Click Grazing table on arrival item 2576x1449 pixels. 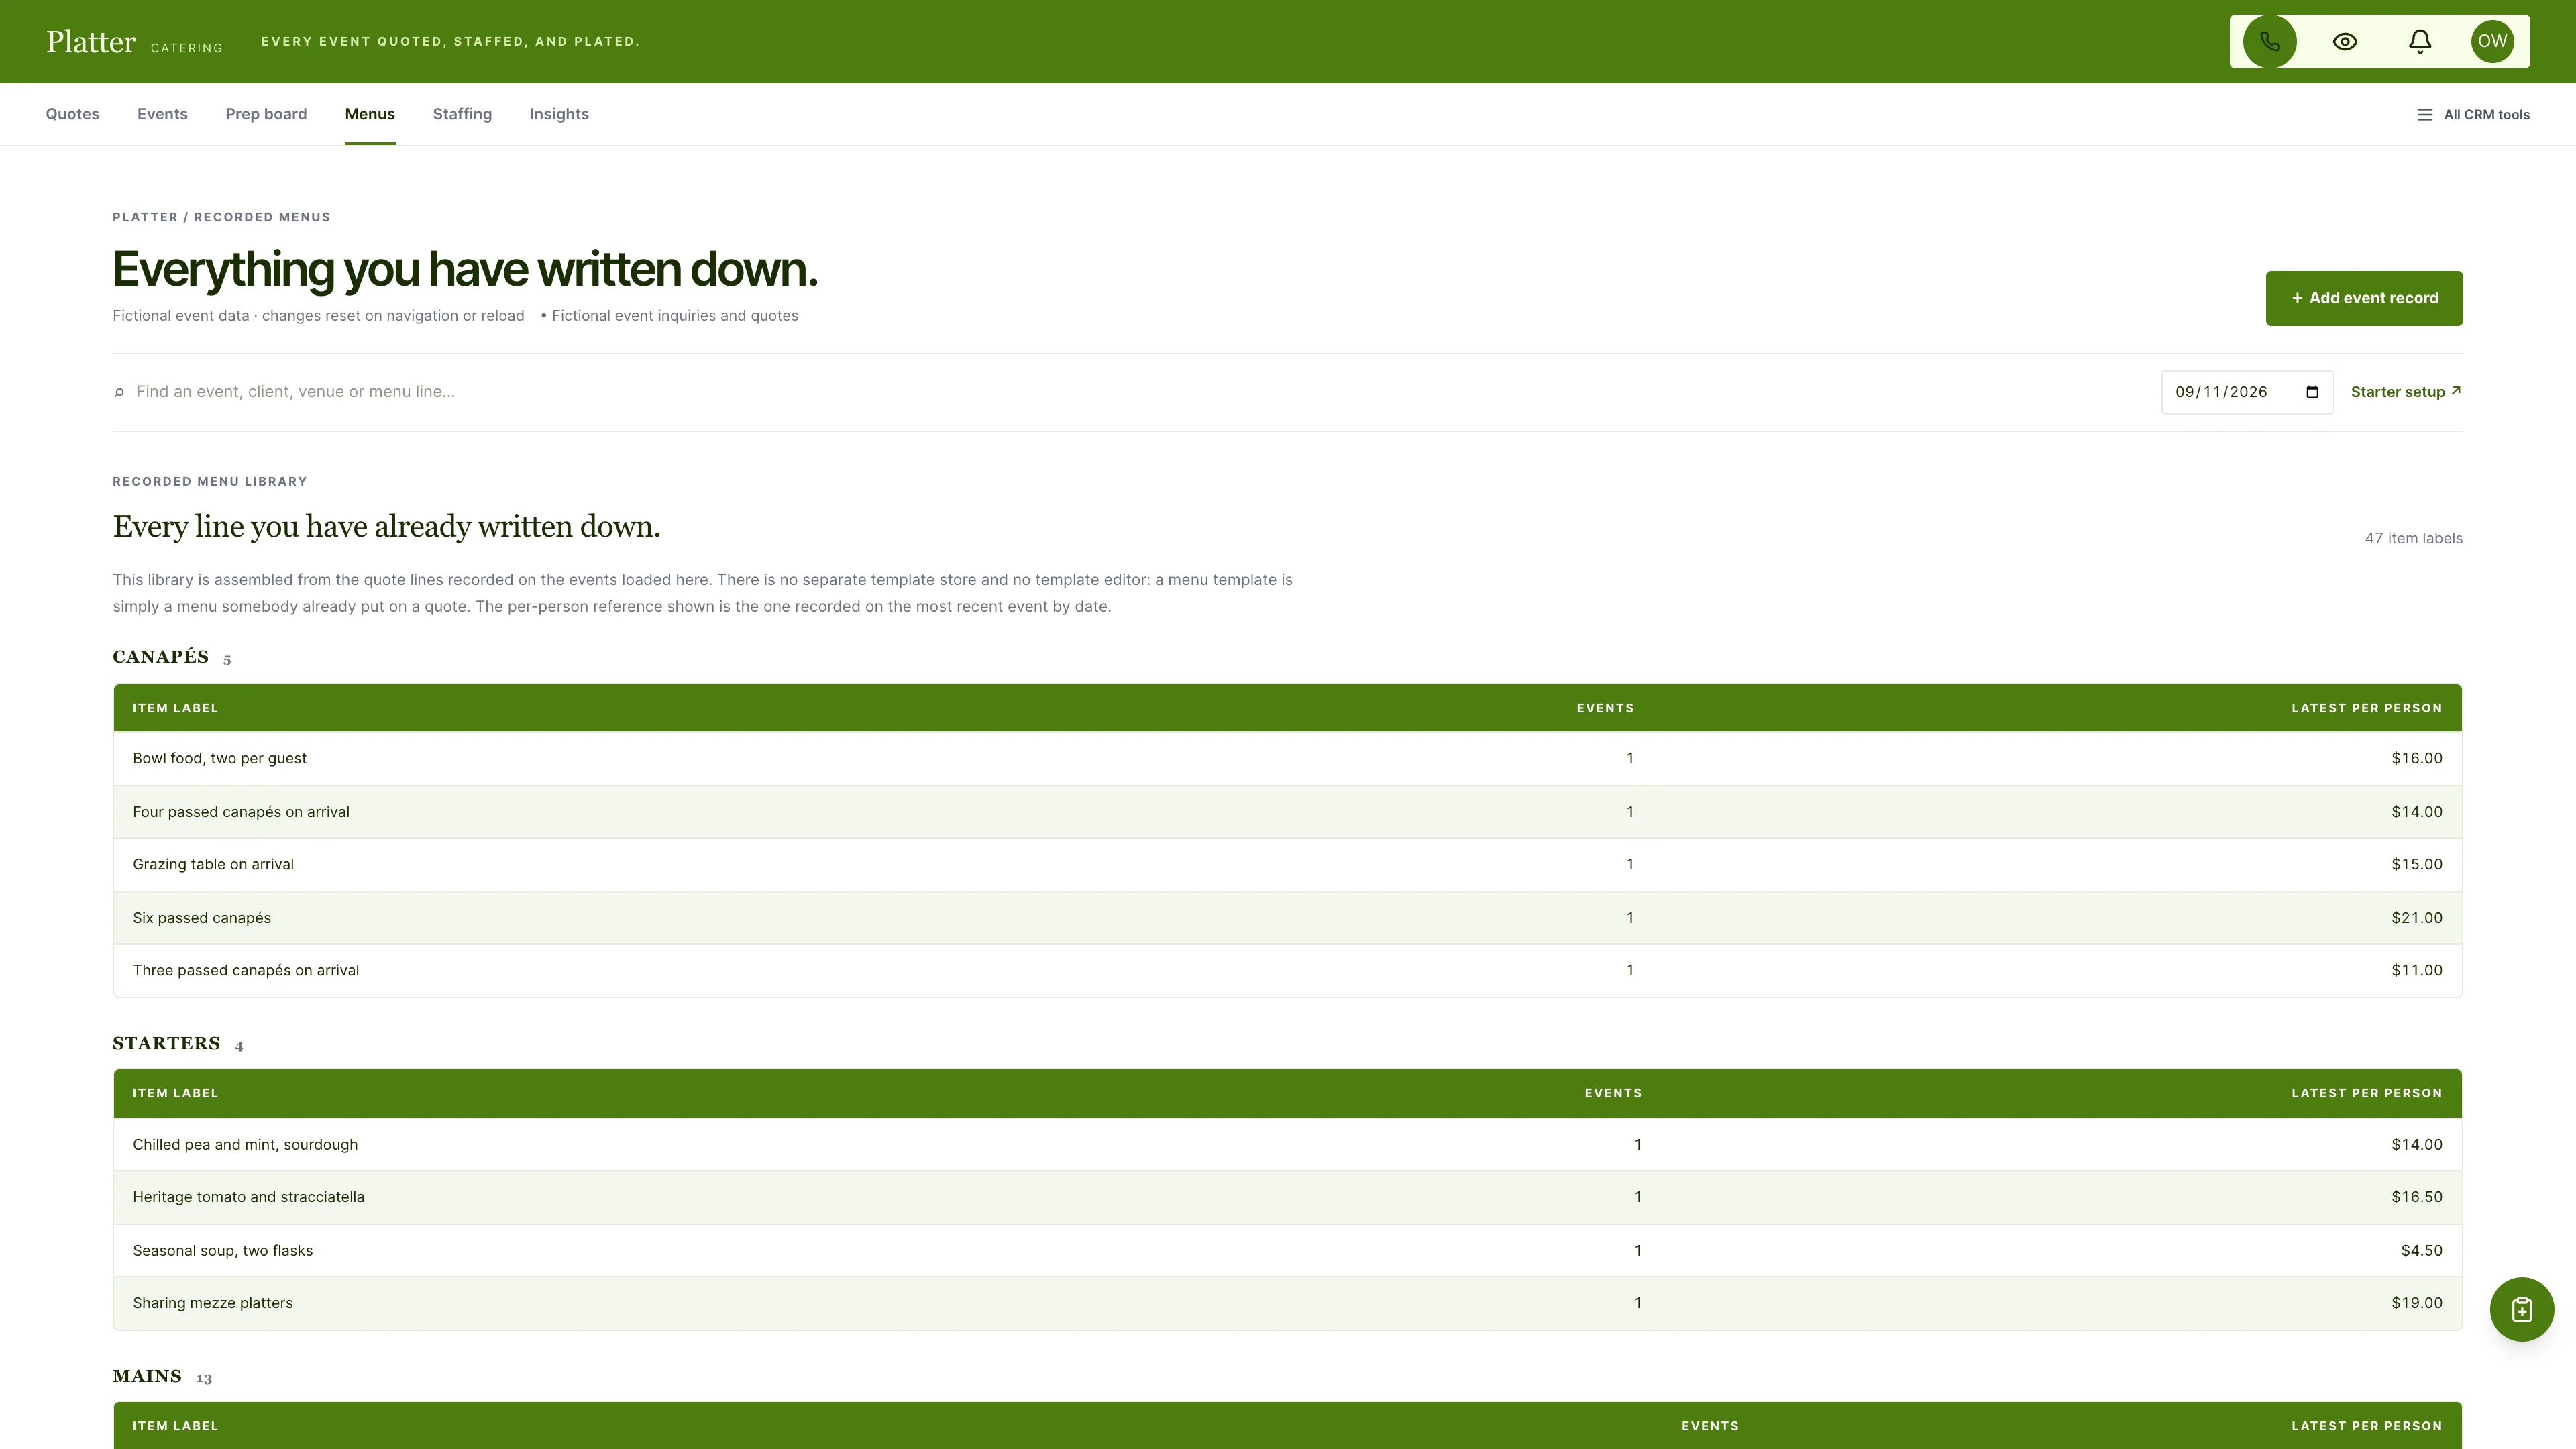(x=1288, y=864)
